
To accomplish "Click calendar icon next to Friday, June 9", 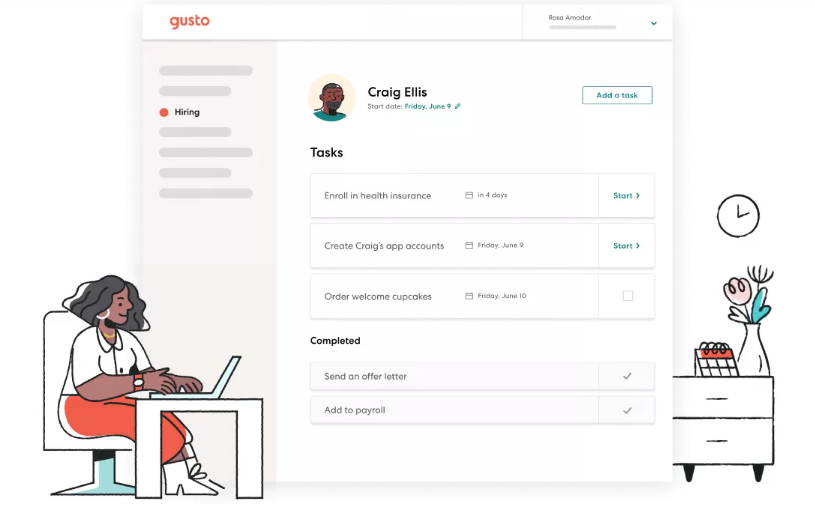I will [469, 245].
